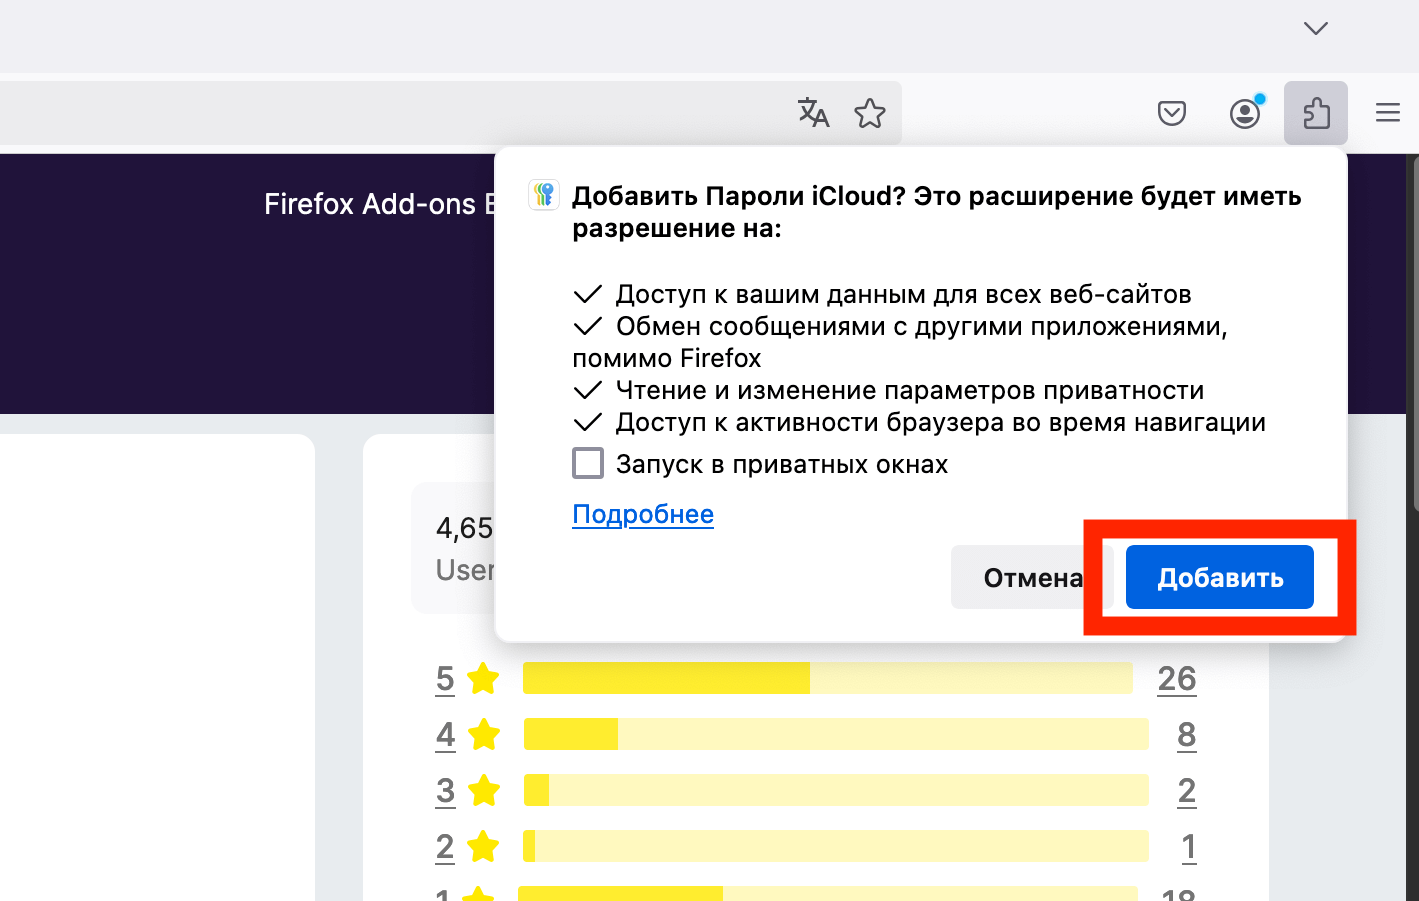Open the Firefox account profile icon
The width and height of the screenshot is (1419, 901).
tap(1245, 113)
